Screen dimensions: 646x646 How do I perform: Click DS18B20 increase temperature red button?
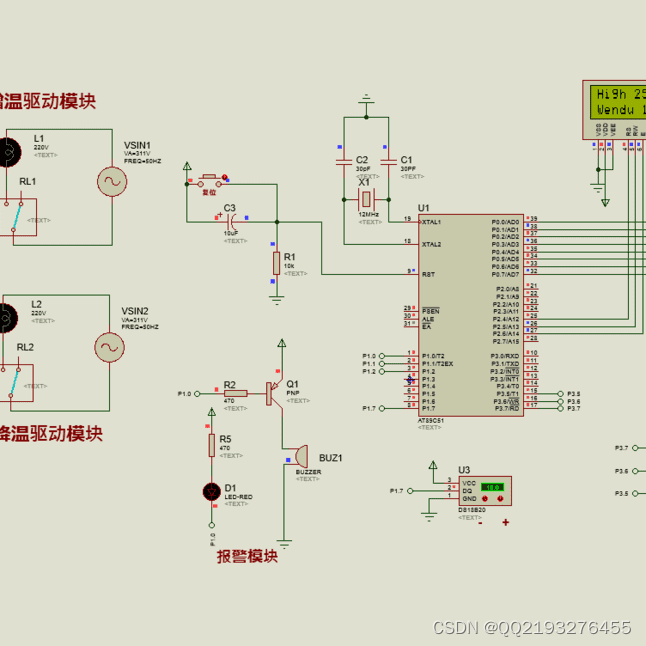point(500,499)
